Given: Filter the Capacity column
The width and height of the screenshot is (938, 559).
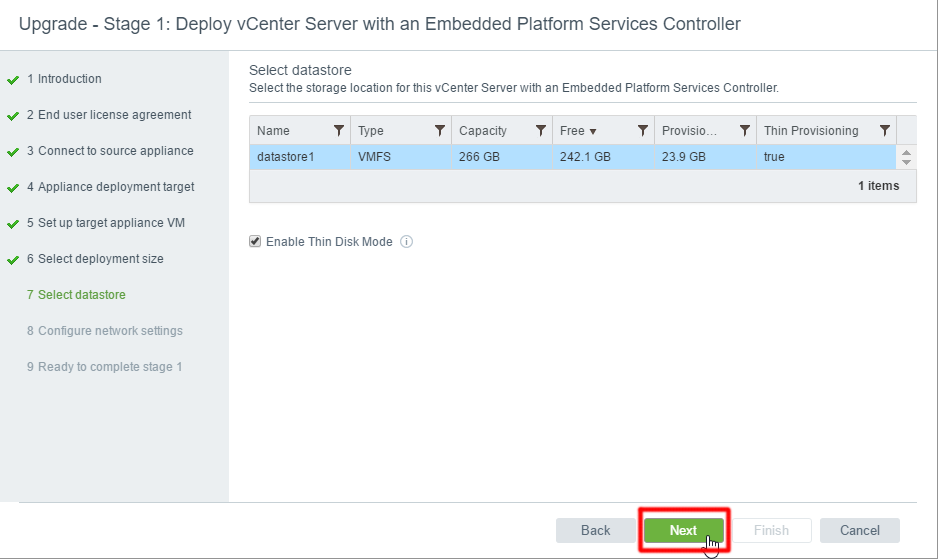Looking at the screenshot, I should (x=541, y=130).
